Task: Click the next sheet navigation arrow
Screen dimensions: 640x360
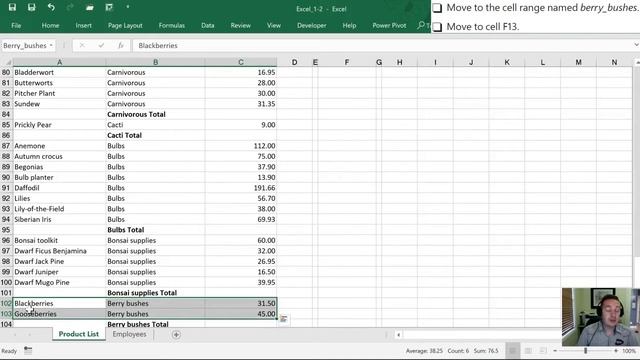Action: (x=29, y=335)
